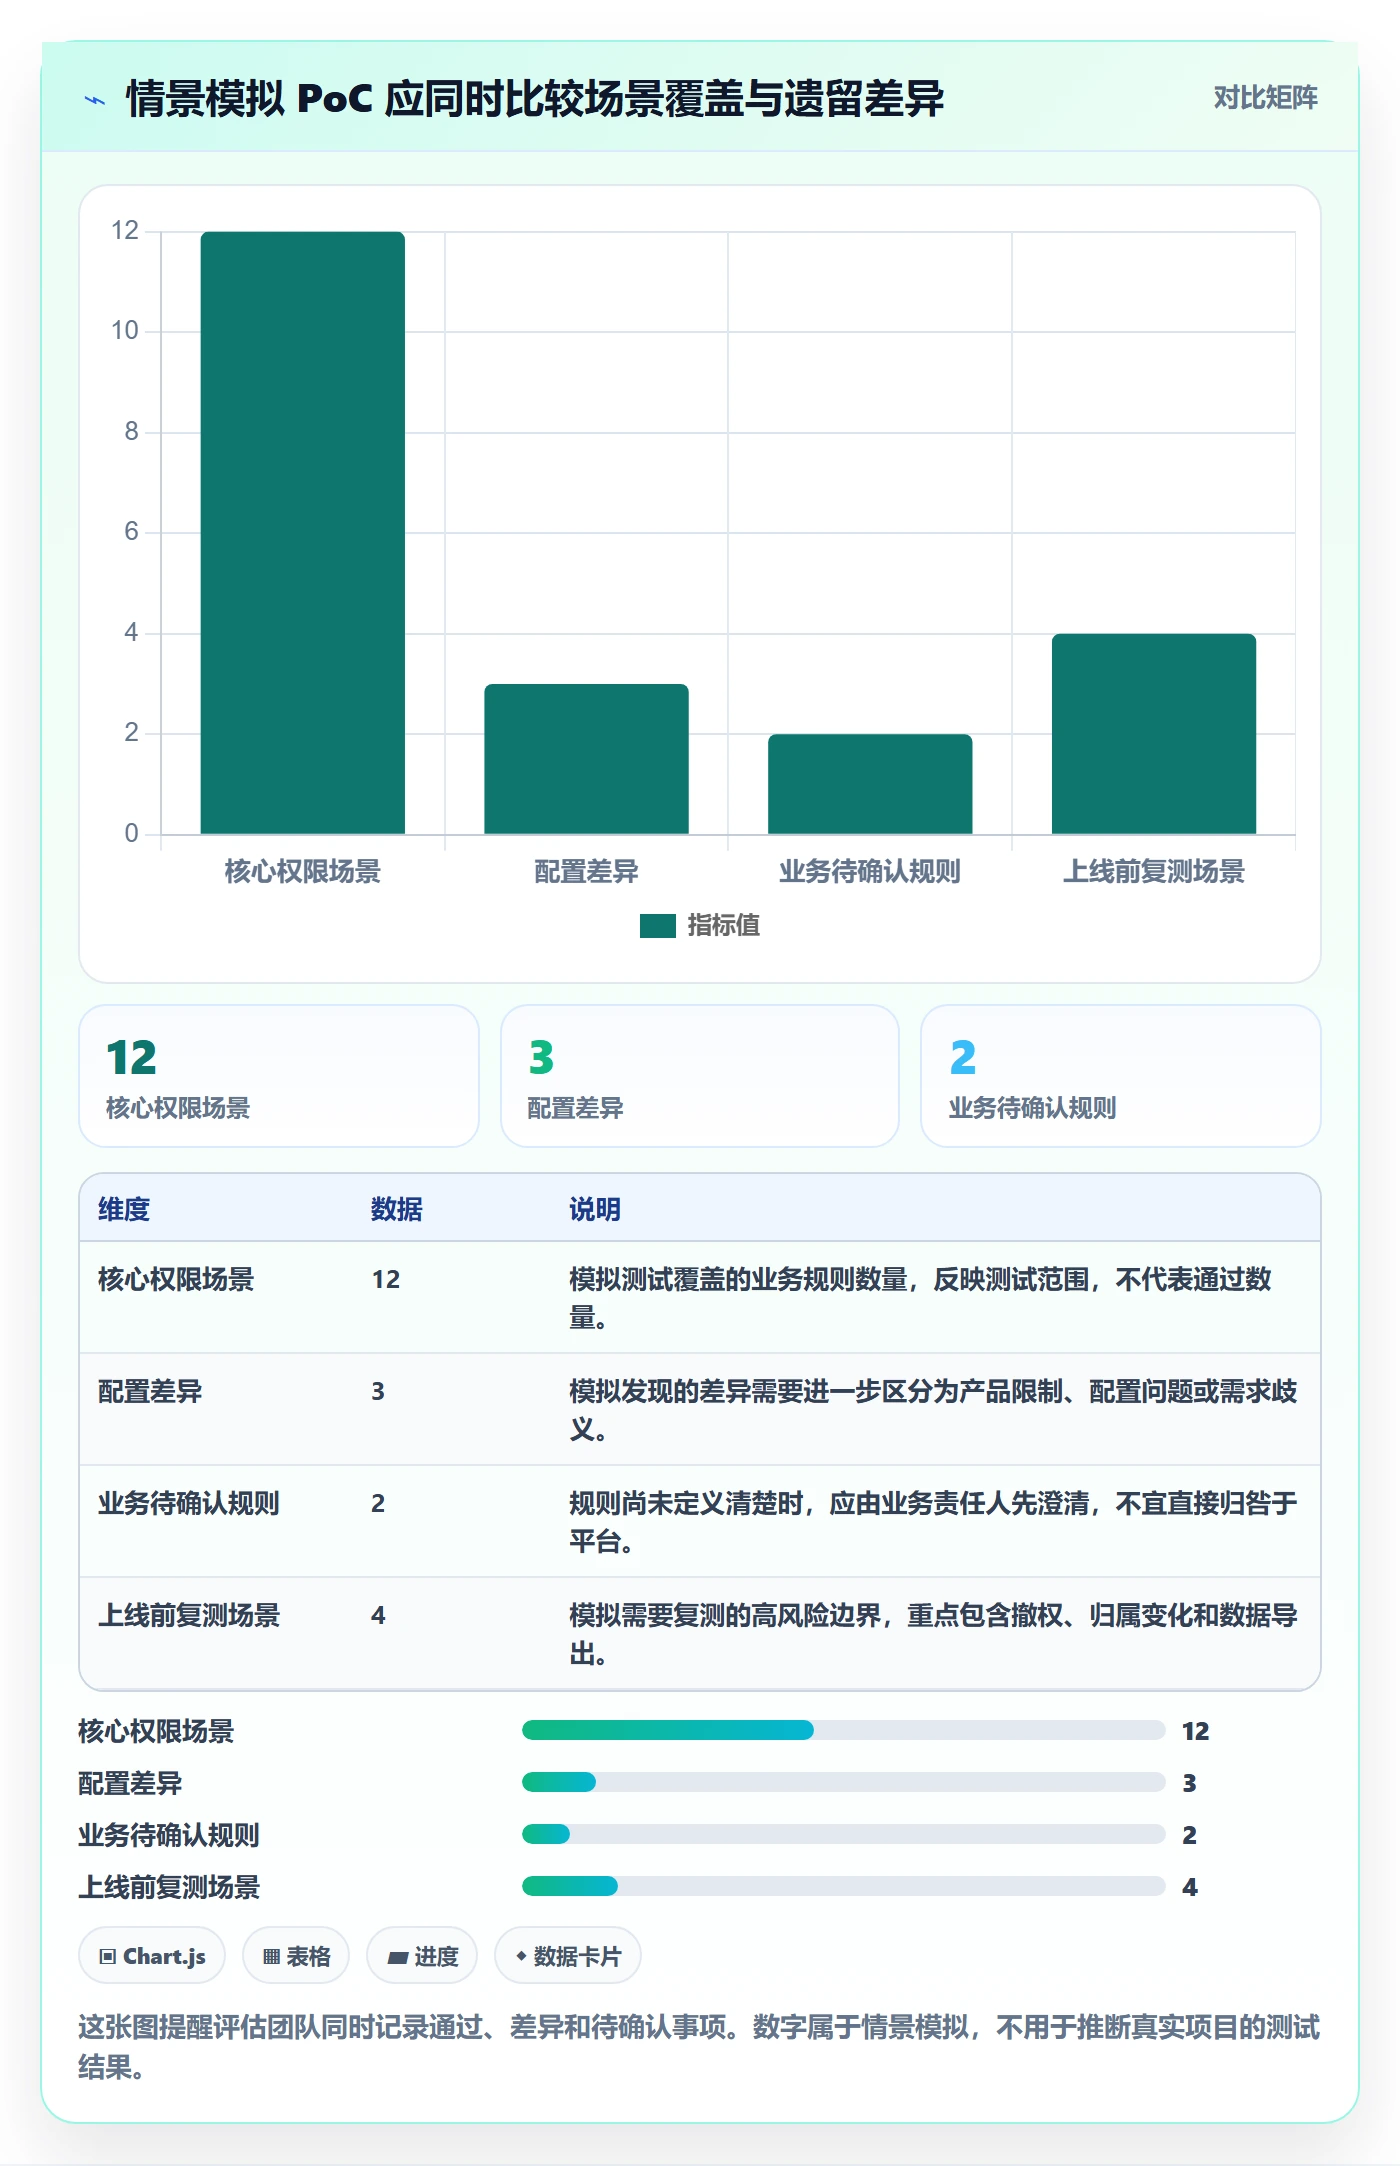Screen dimensions: 1400x2166
Task: Click the 对比矩阵 label in header
Action: (1265, 98)
